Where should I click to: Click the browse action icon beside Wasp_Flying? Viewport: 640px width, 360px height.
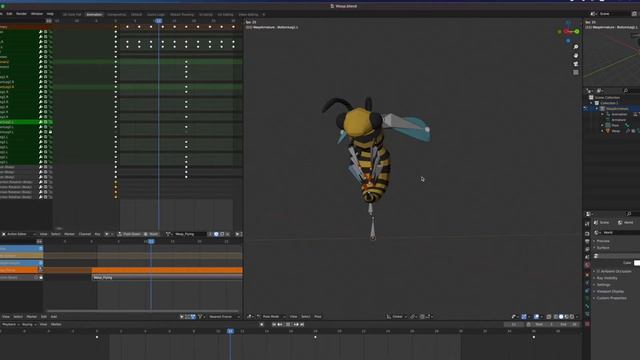tap(168, 234)
